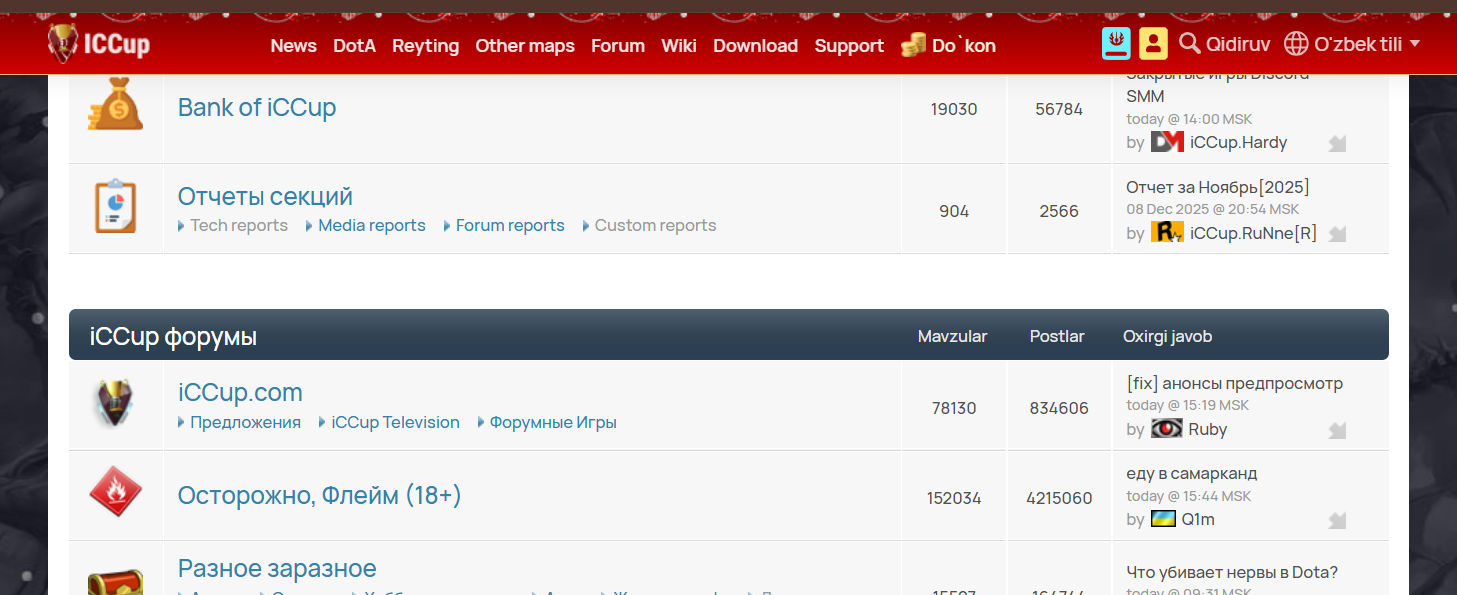Click post count 834606
The image size is (1457, 595).
[1059, 408]
